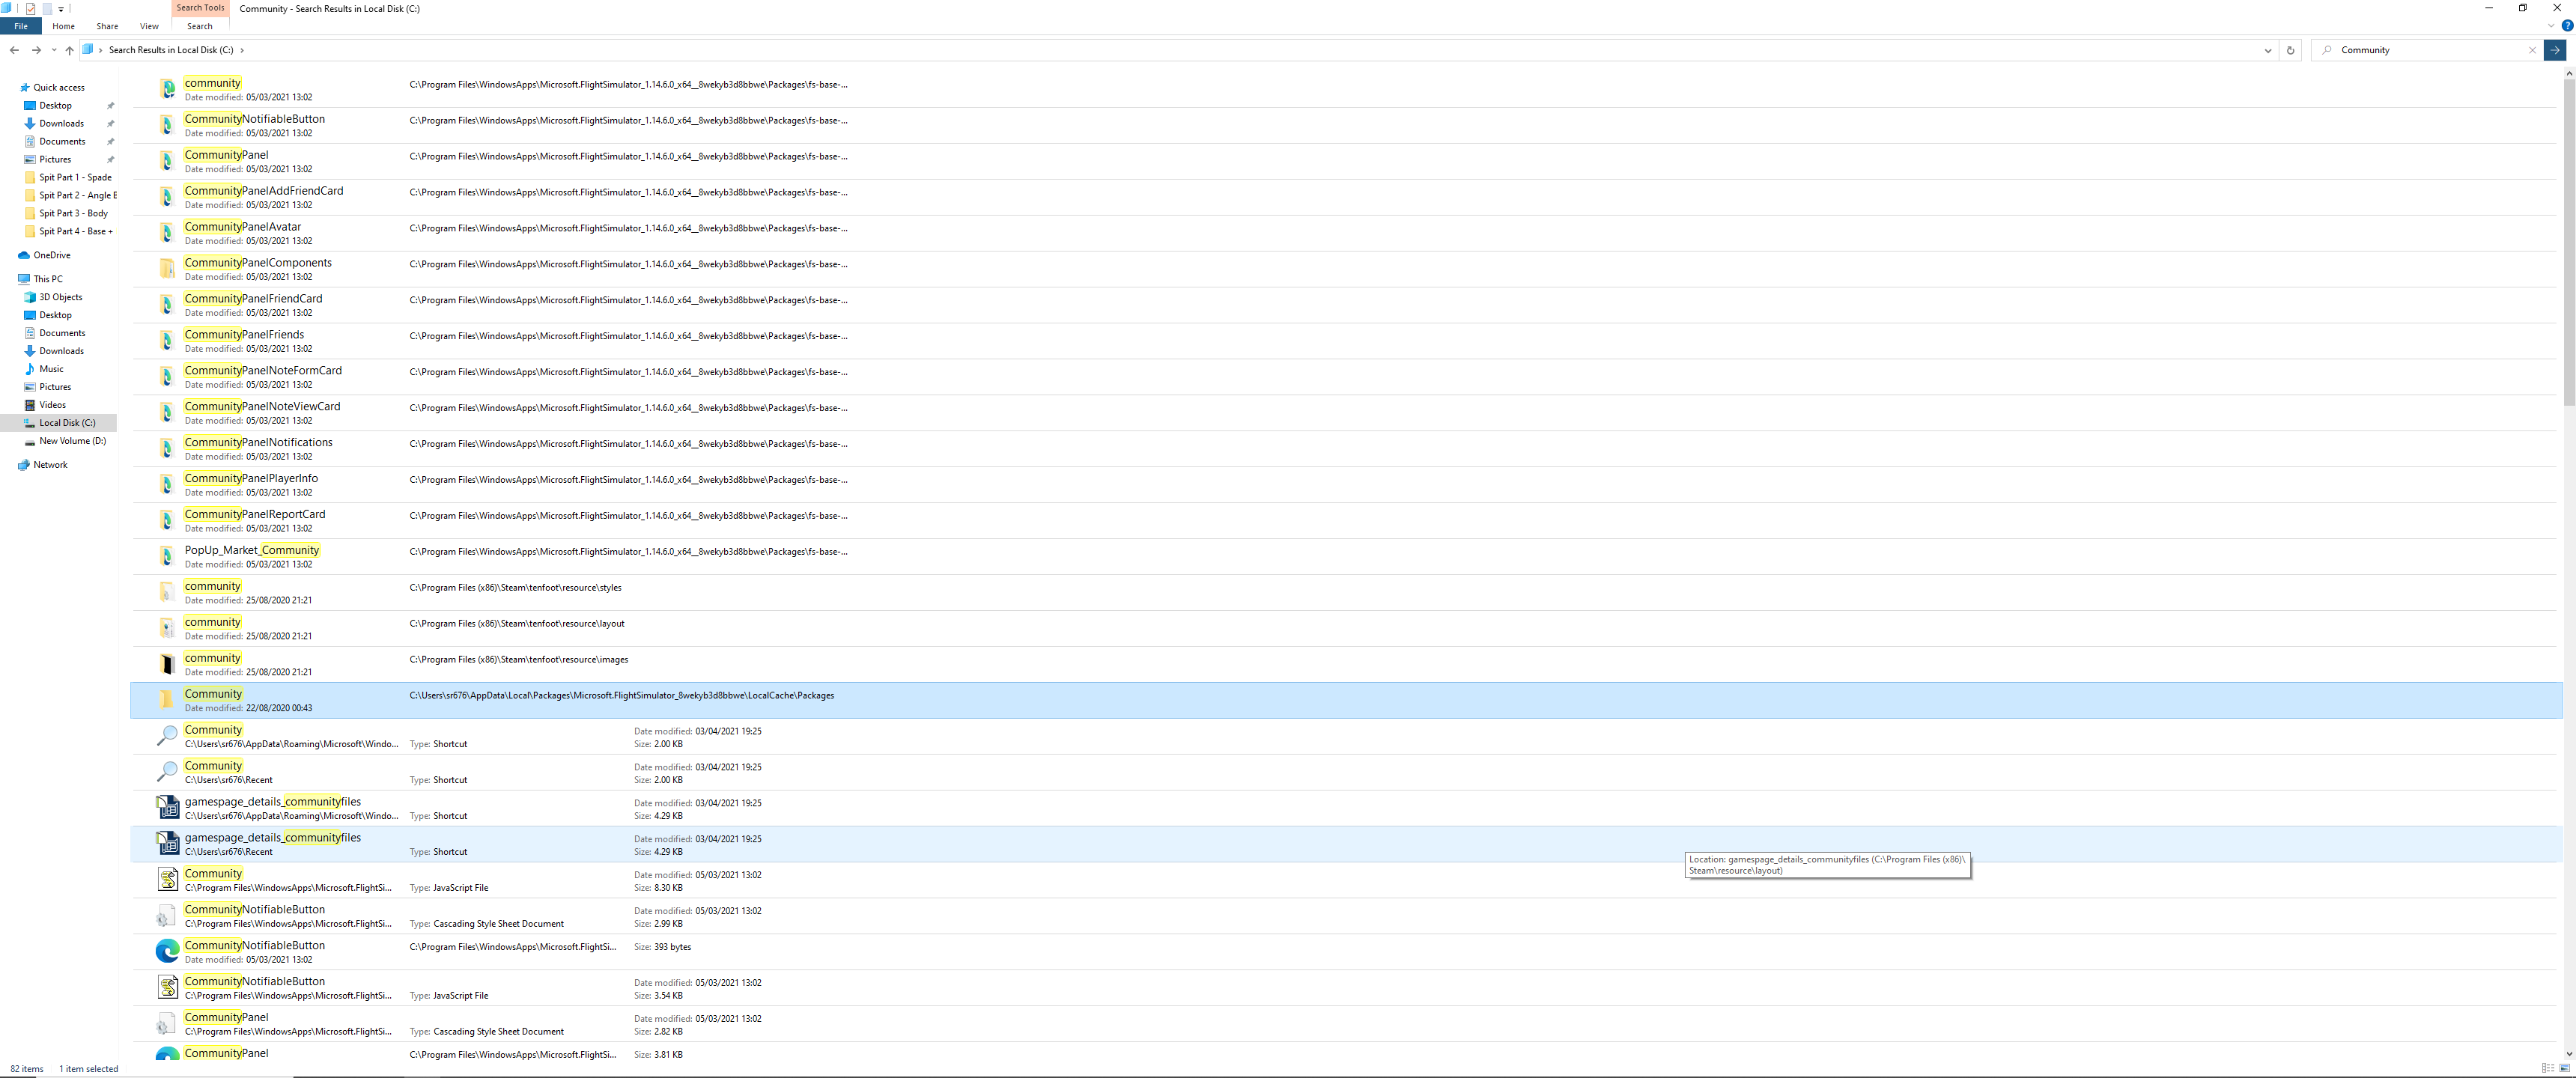Viewport: 2576px width, 1078px height.
Task: Click the chevron before Search Results breadcrumb
Action: (101, 50)
